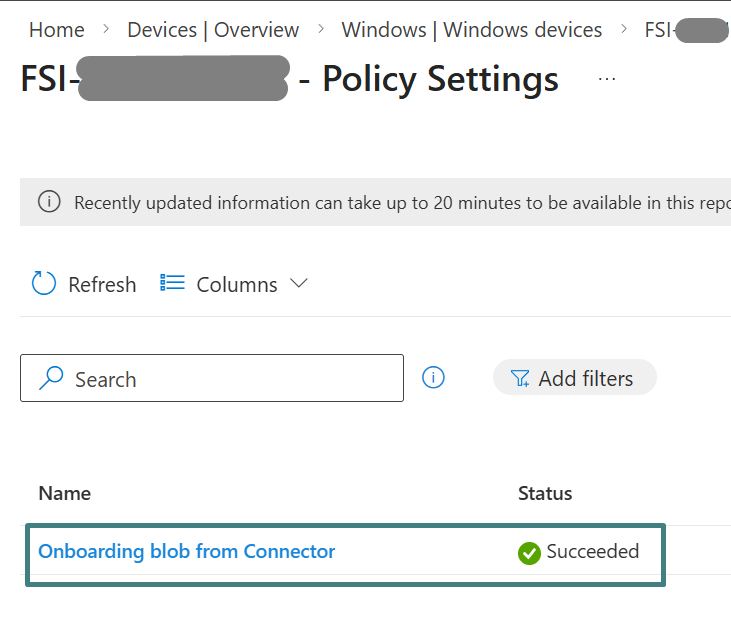This screenshot has width=731, height=629.
Task: Navigate to the Devices | Overview breadcrumb
Action: pyautogui.click(x=213, y=30)
